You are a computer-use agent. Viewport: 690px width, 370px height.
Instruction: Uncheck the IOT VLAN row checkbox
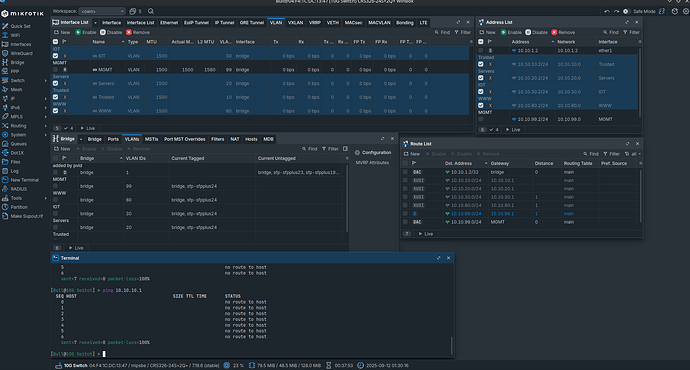(55, 56)
